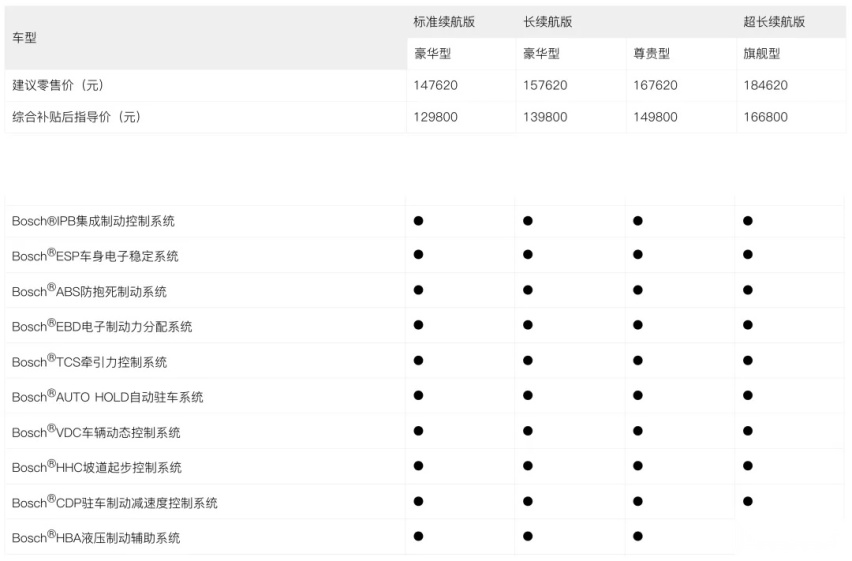Image resolution: width=852 pixels, height=561 pixels.
Task: Click HBA row dot in 标准续航版 column
Action: [418, 536]
